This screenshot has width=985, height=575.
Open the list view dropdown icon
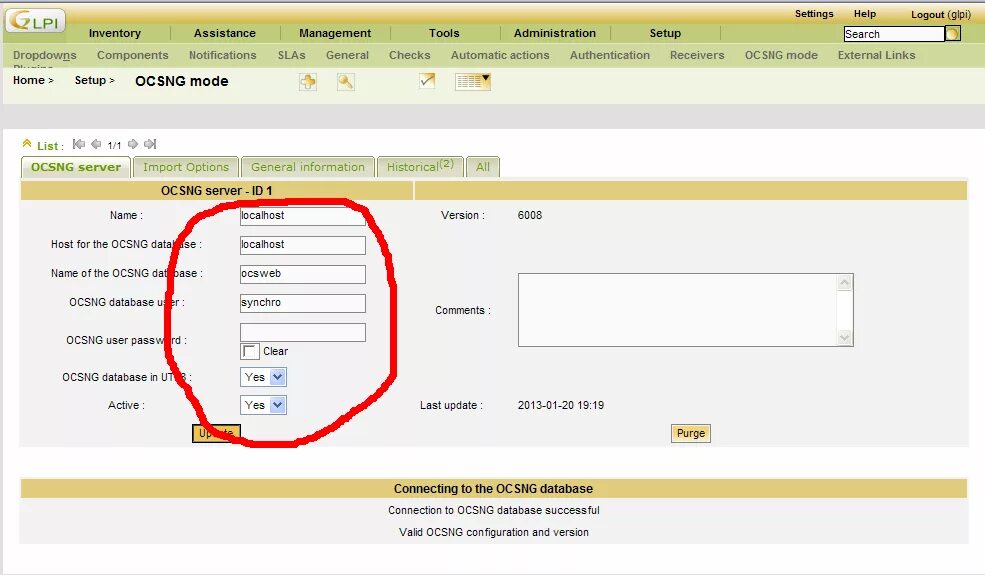click(x=473, y=81)
